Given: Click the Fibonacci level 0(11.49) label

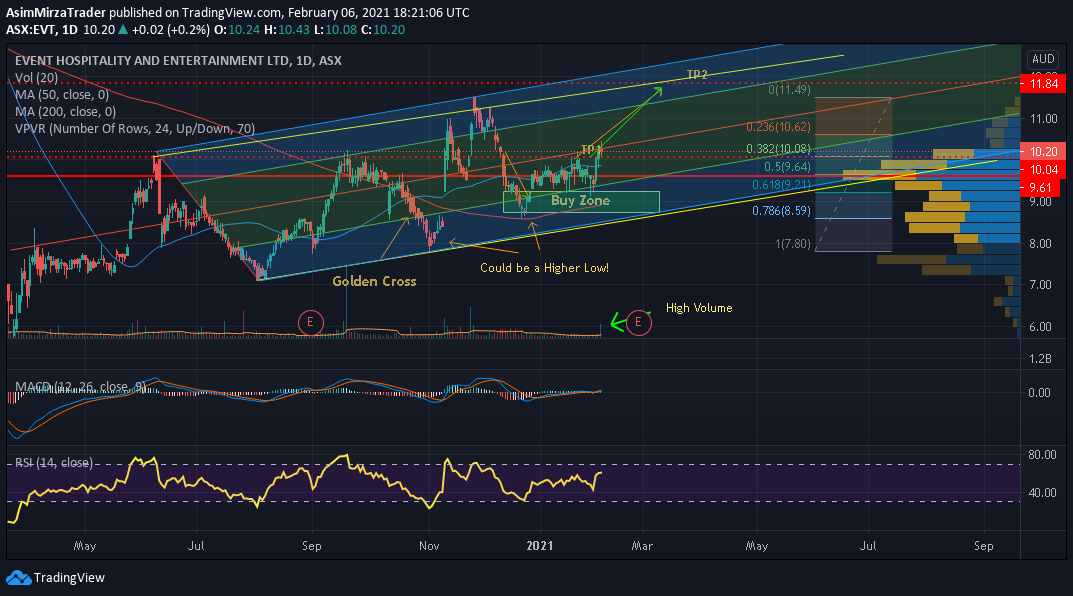Looking at the screenshot, I should coord(790,90).
